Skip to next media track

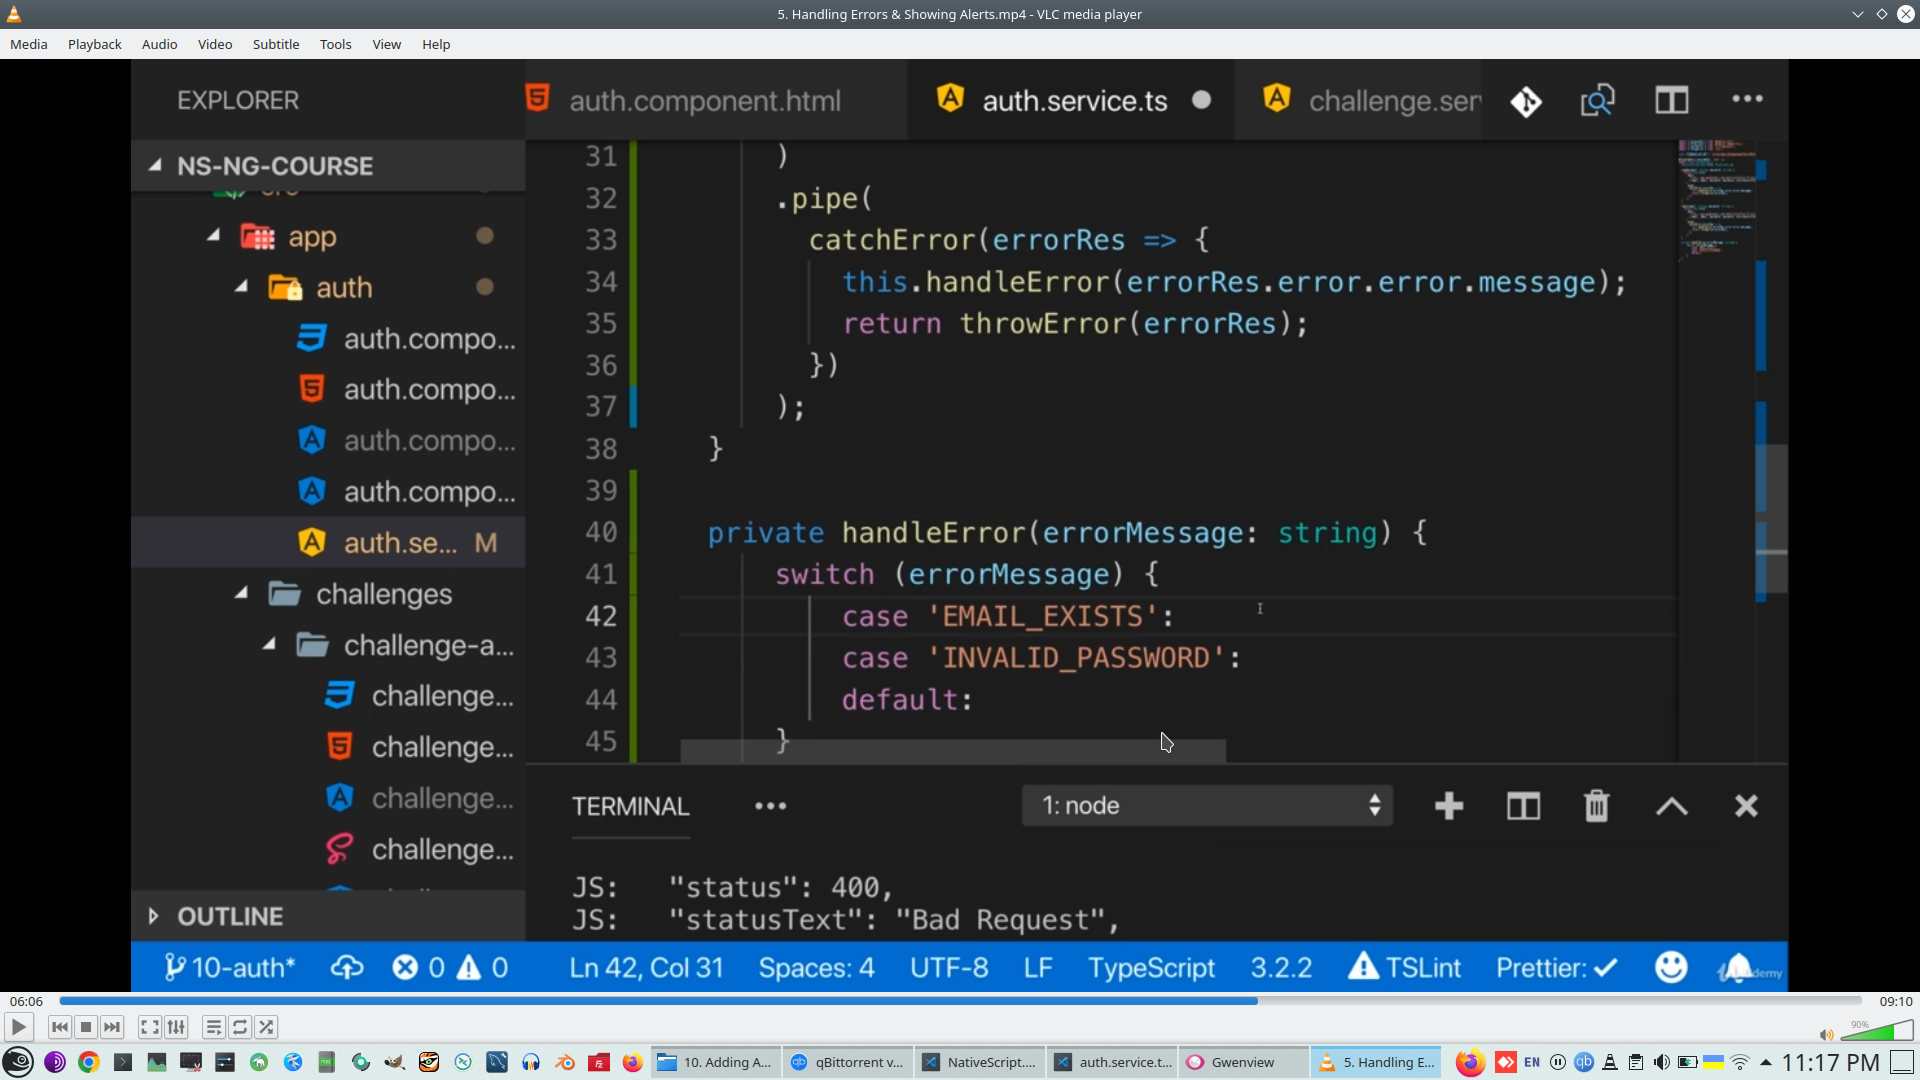[x=112, y=1027]
